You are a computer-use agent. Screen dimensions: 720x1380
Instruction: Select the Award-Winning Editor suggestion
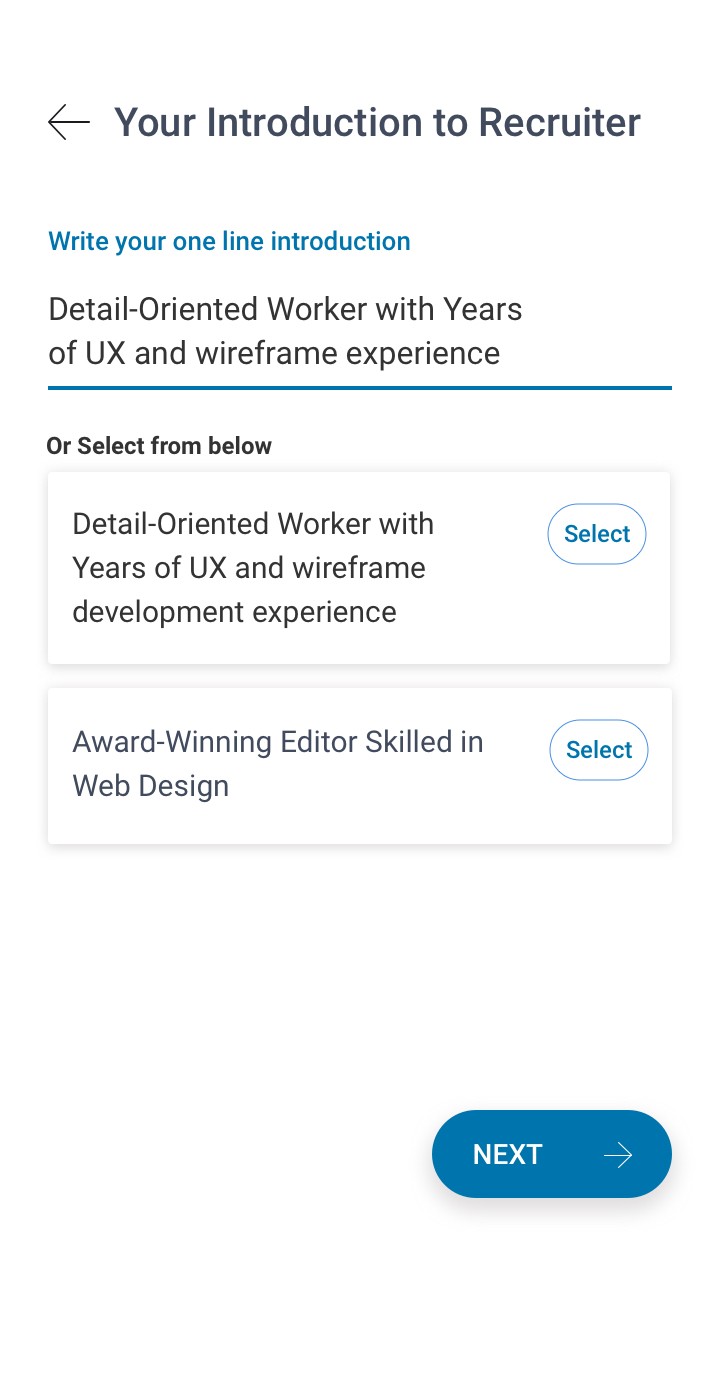click(x=598, y=750)
